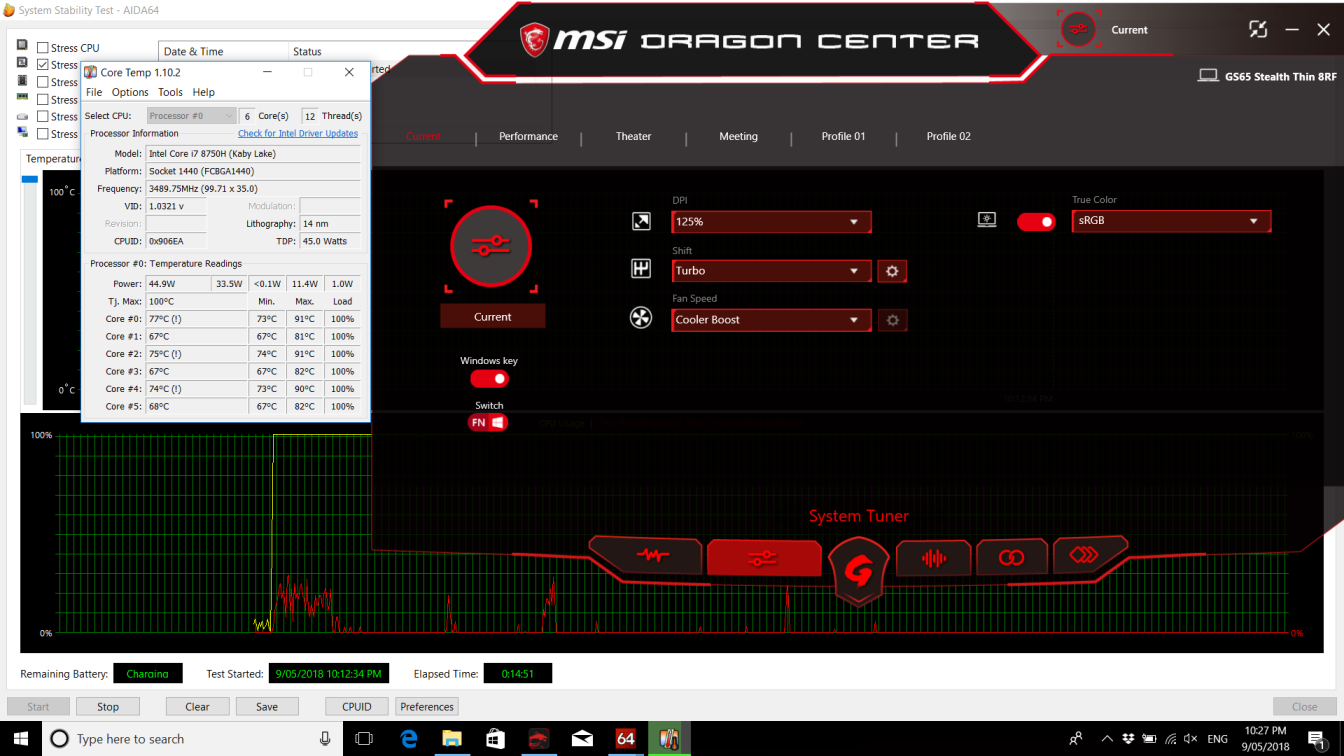The height and width of the screenshot is (756, 1344).
Task: Click the fan icon beside Fan Speed
Action: 641,319
